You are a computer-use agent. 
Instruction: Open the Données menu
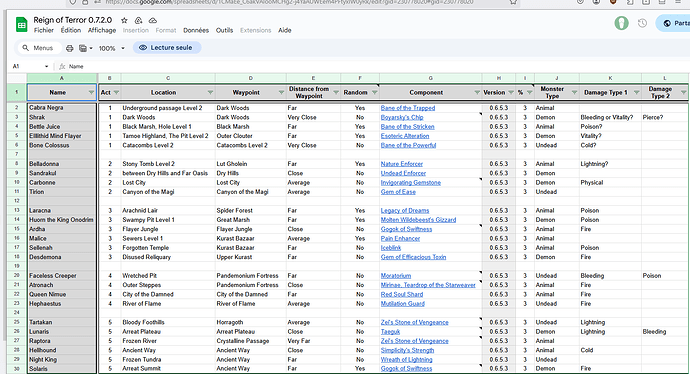click(x=196, y=30)
